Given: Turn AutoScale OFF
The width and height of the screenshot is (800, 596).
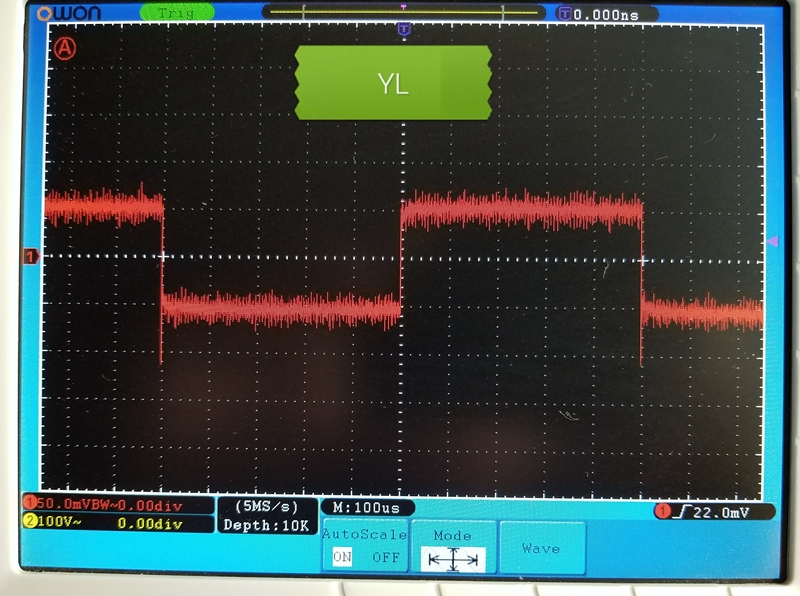Looking at the screenshot, I should 385,558.
